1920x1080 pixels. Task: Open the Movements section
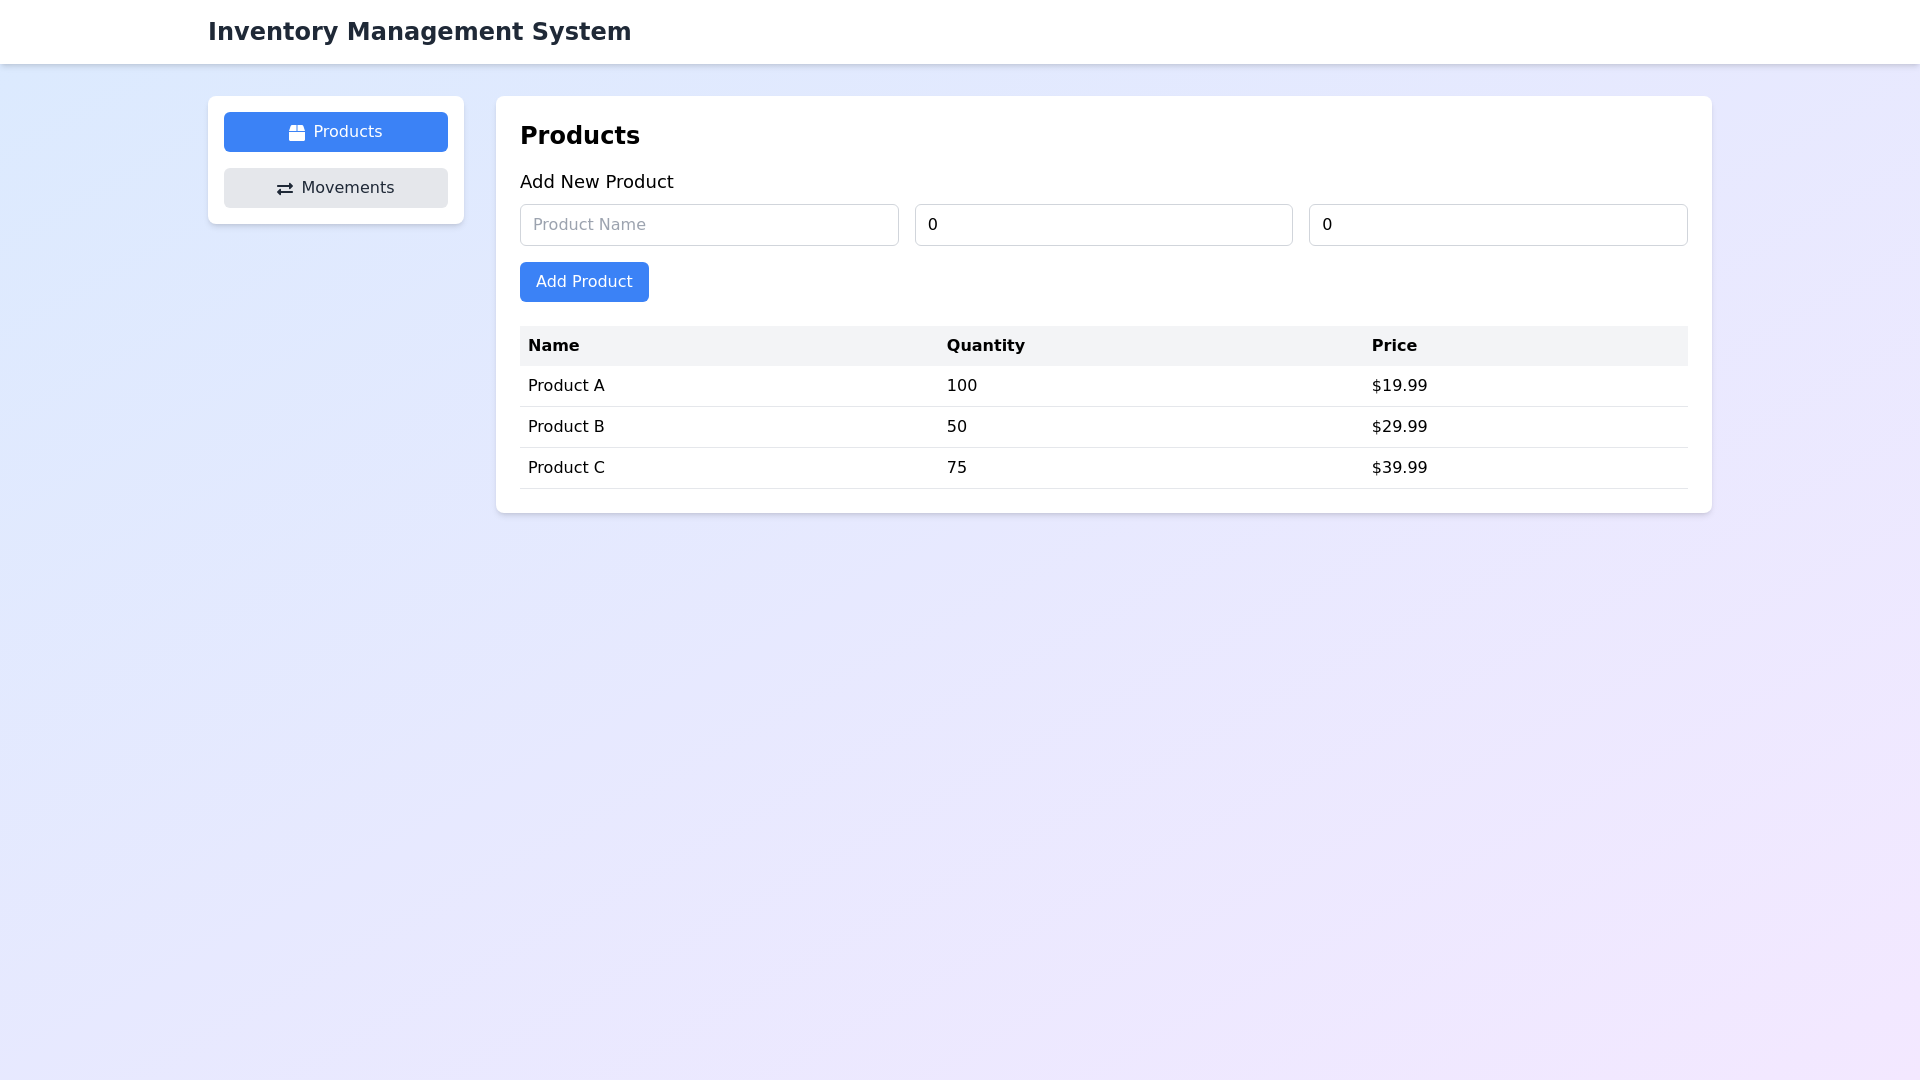coord(336,188)
